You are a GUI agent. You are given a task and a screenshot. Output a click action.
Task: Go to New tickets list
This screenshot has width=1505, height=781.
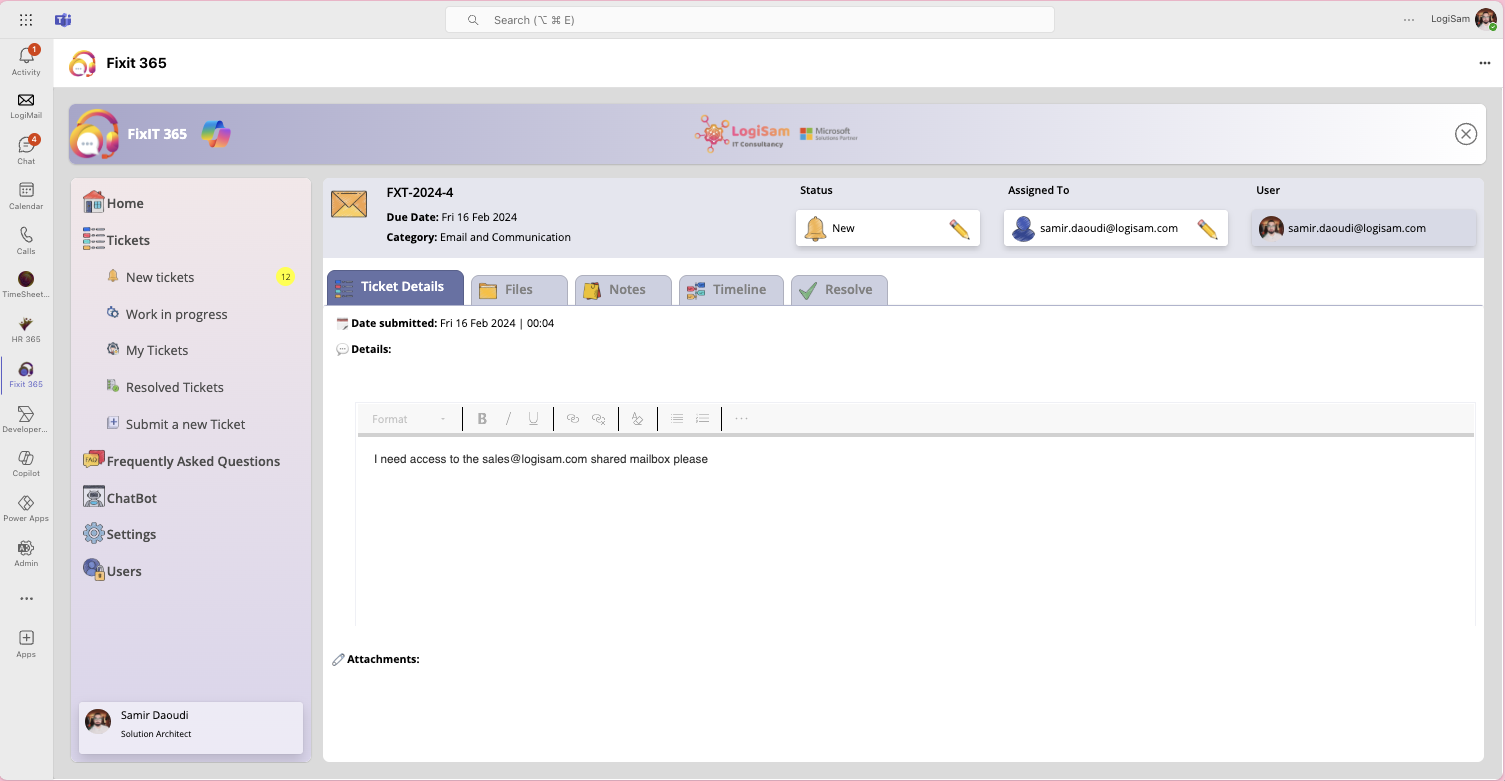tap(160, 277)
